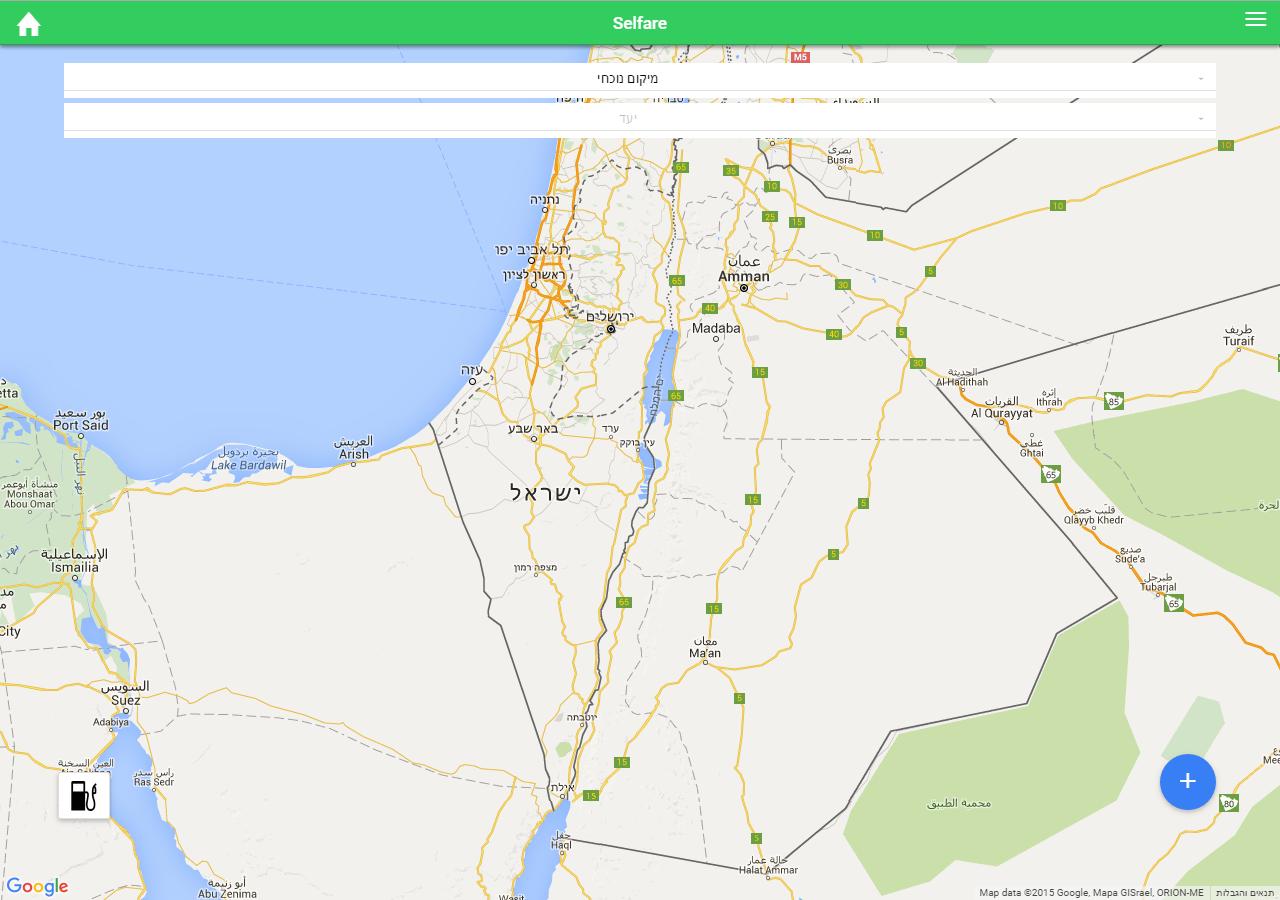Select the ירושלים map label
This screenshot has width=1280, height=900.
(x=610, y=316)
